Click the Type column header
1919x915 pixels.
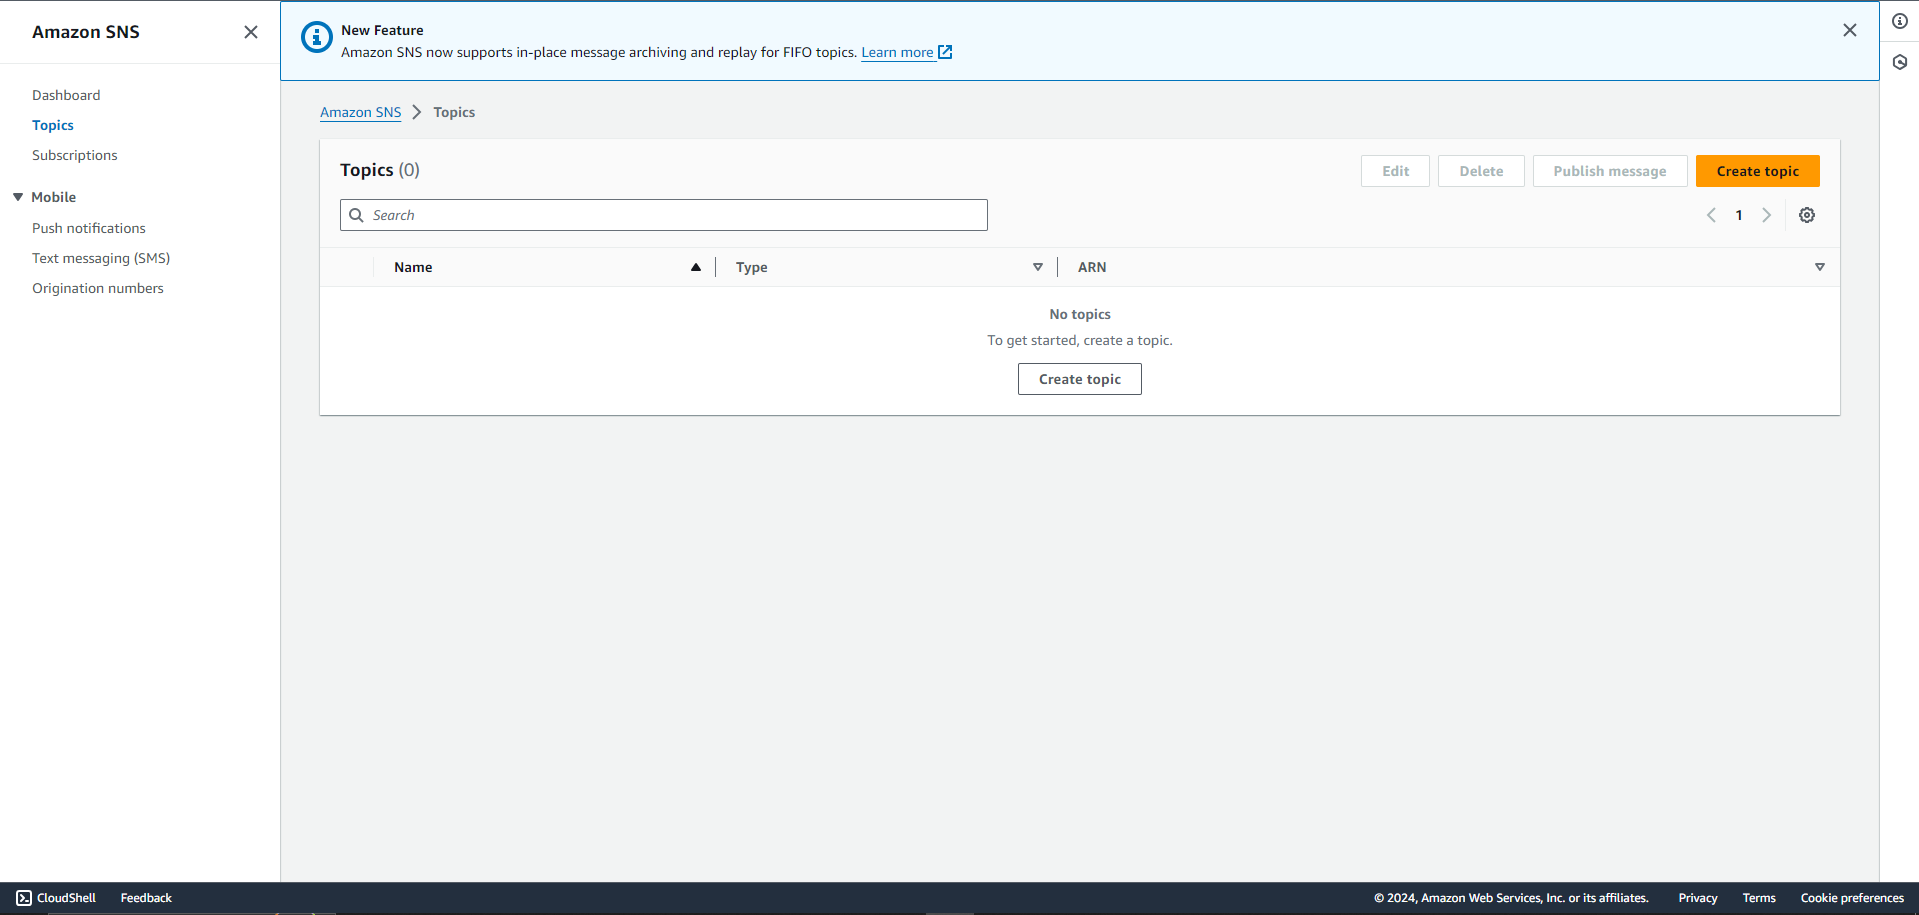point(752,267)
